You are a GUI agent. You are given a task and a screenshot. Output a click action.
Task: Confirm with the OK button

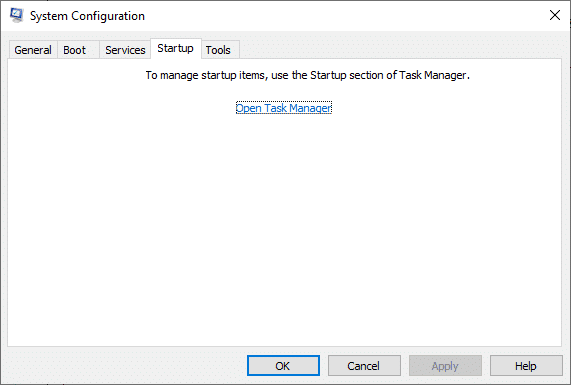[x=283, y=365]
